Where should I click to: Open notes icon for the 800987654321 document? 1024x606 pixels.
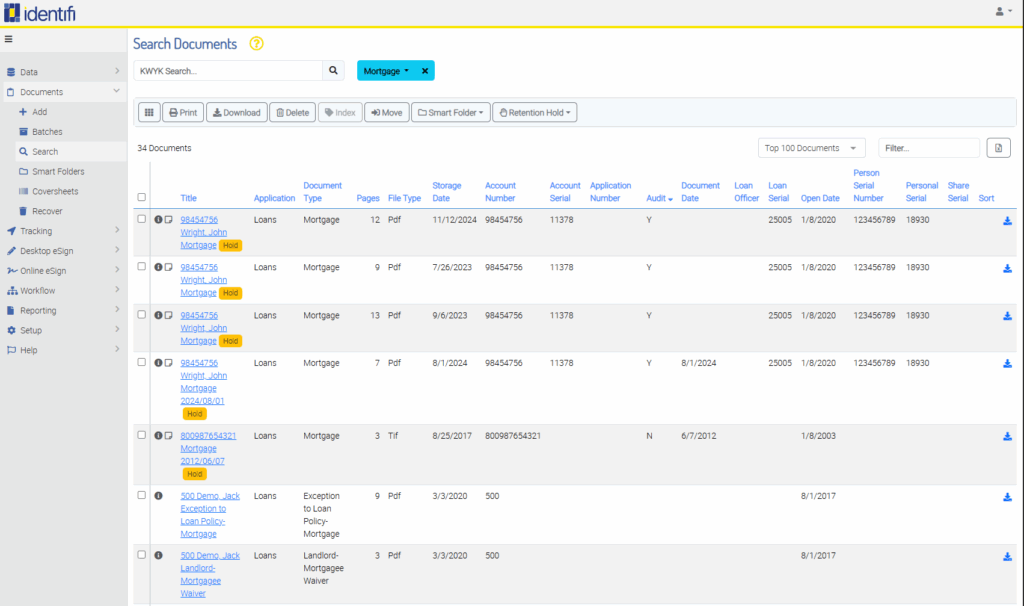(168, 436)
